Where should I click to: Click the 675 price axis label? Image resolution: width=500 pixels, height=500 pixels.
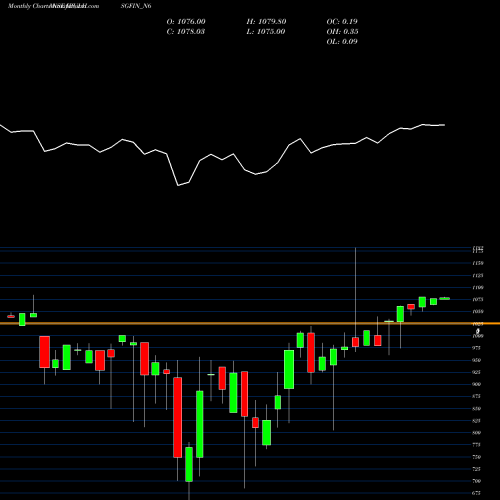click(477, 493)
